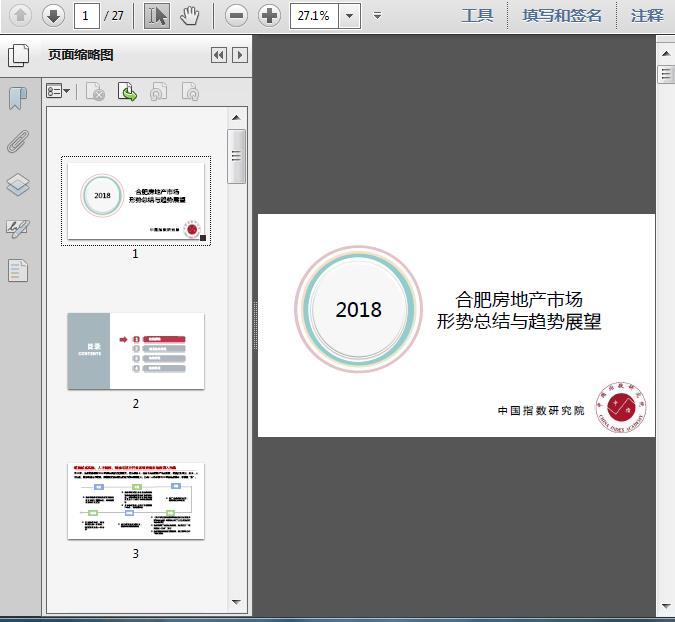Click the page number input field
The image size is (675, 622).
click(87, 16)
